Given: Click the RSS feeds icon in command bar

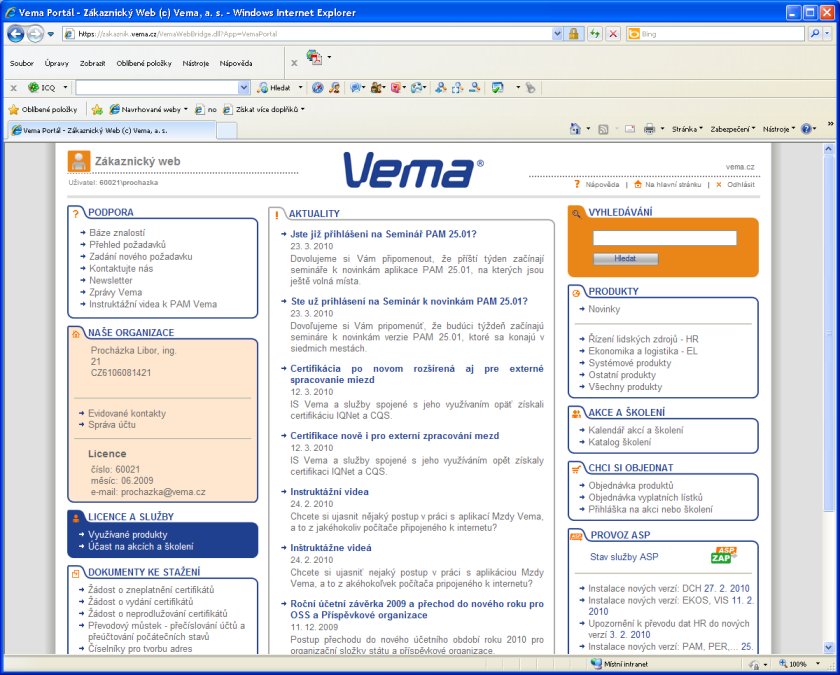Looking at the screenshot, I should pyautogui.click(x=603, y=129).
